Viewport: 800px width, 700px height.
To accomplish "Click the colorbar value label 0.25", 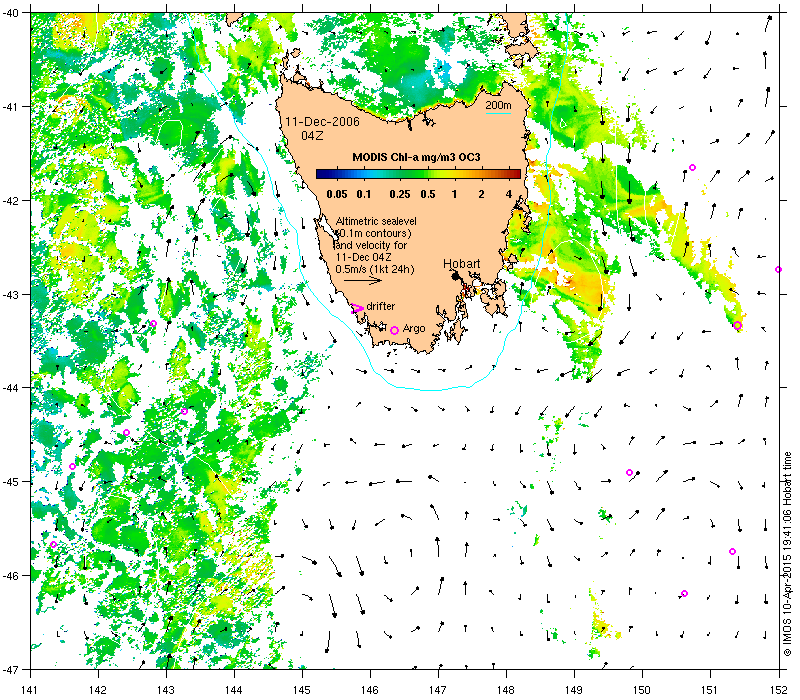I will (400, 194).
